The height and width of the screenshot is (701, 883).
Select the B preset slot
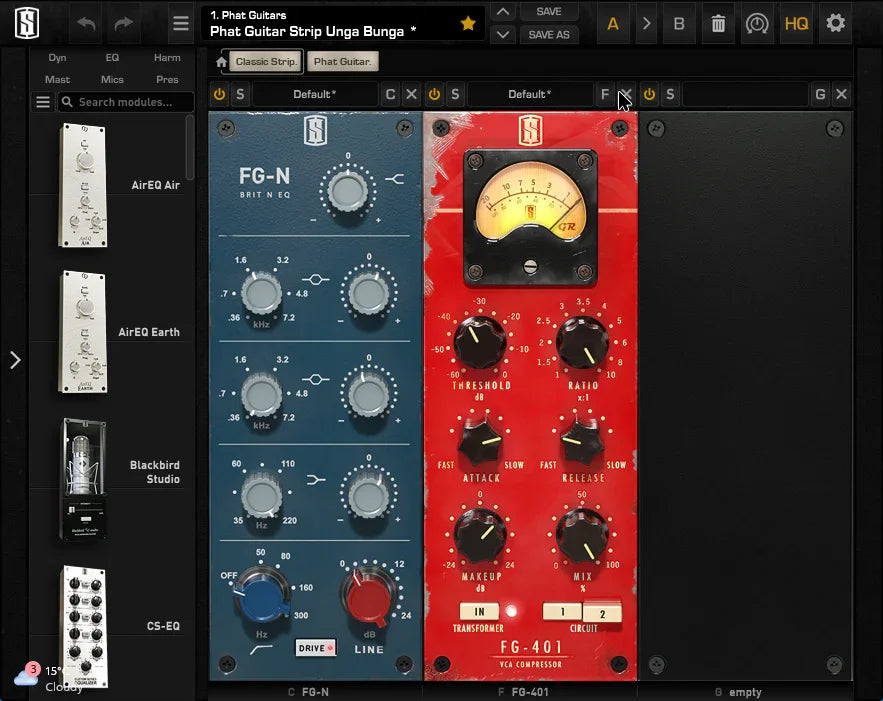point(679,23)
